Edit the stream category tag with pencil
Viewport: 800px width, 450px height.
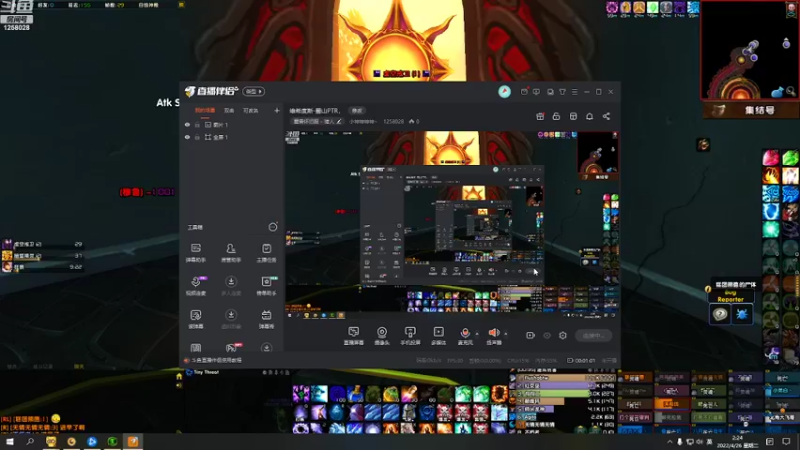tap(317, 121)
